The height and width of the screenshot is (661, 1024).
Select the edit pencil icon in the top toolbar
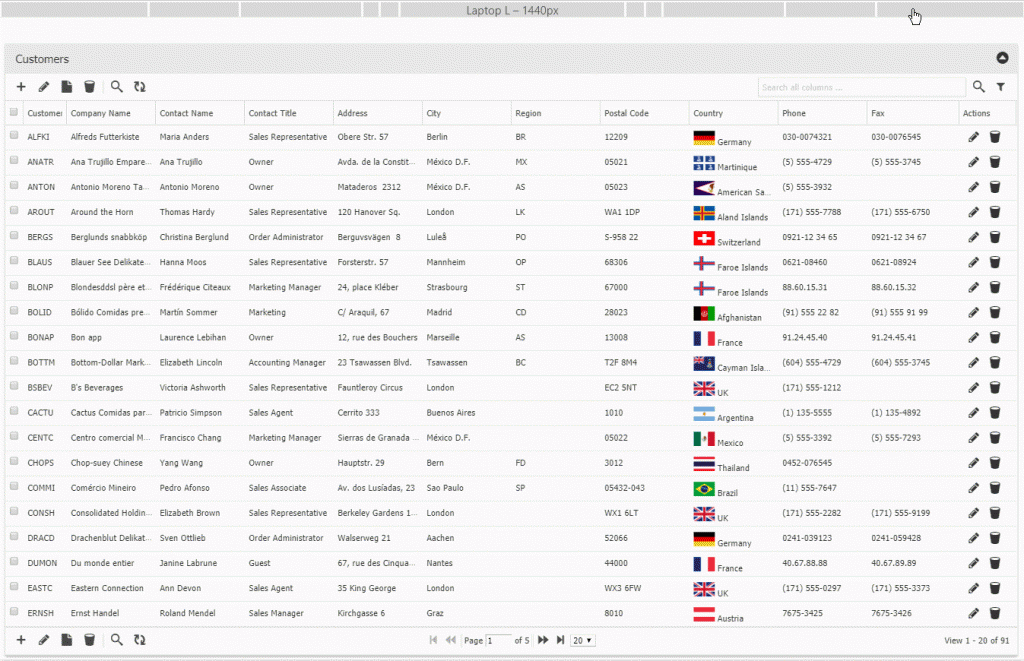[44, 86]
